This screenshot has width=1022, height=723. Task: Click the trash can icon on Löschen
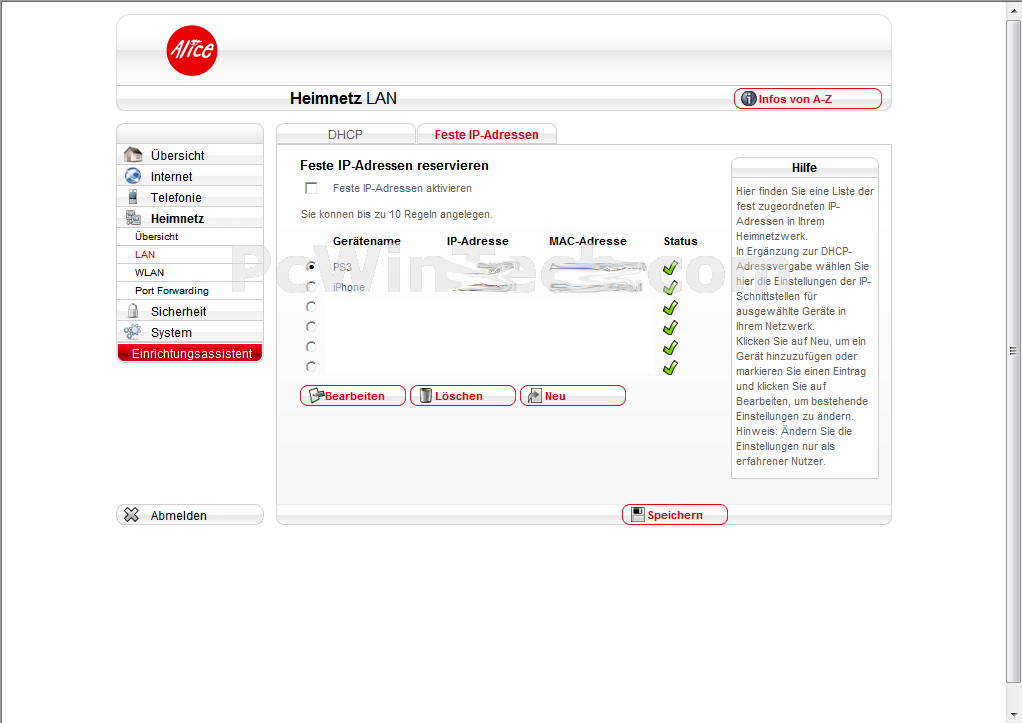click(x=426, y=396)
